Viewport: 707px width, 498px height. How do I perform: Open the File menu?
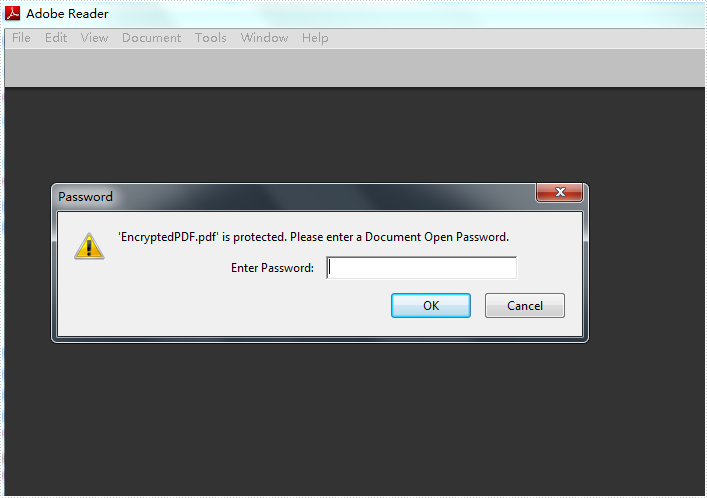coord(21,38)
